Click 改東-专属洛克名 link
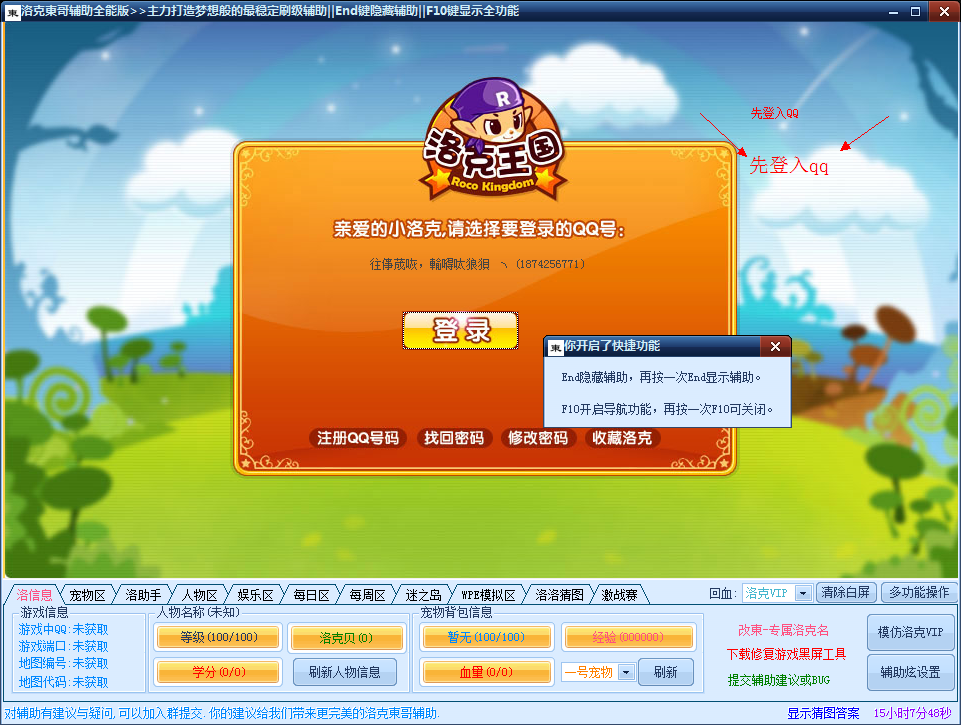The height and width of the screenshot is (725, 961). click(x=783, y=630)
